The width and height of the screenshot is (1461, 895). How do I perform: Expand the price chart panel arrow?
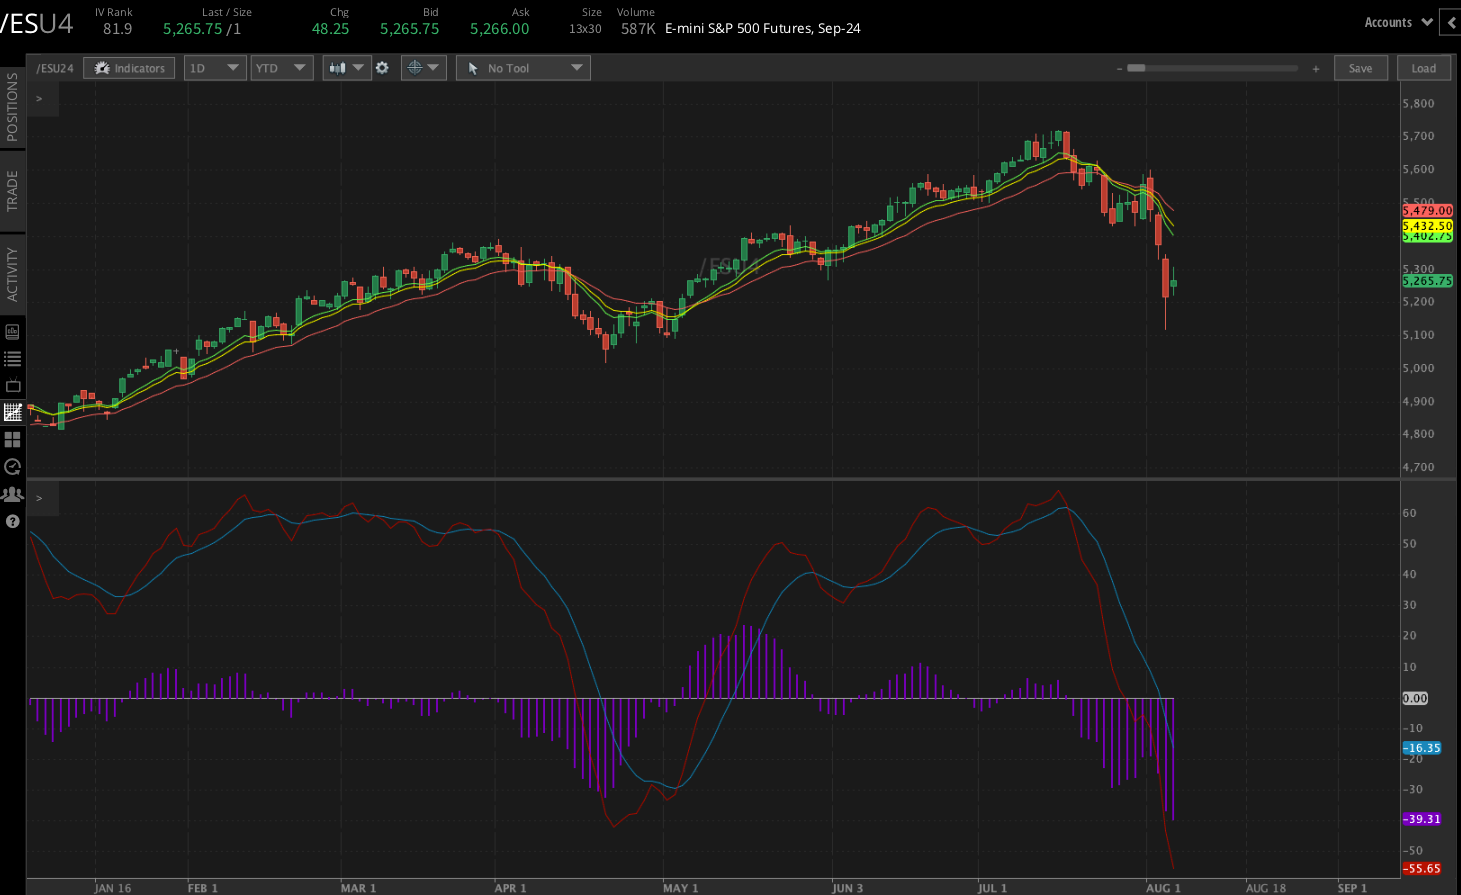pyautogui.click(x=39, y=99)
